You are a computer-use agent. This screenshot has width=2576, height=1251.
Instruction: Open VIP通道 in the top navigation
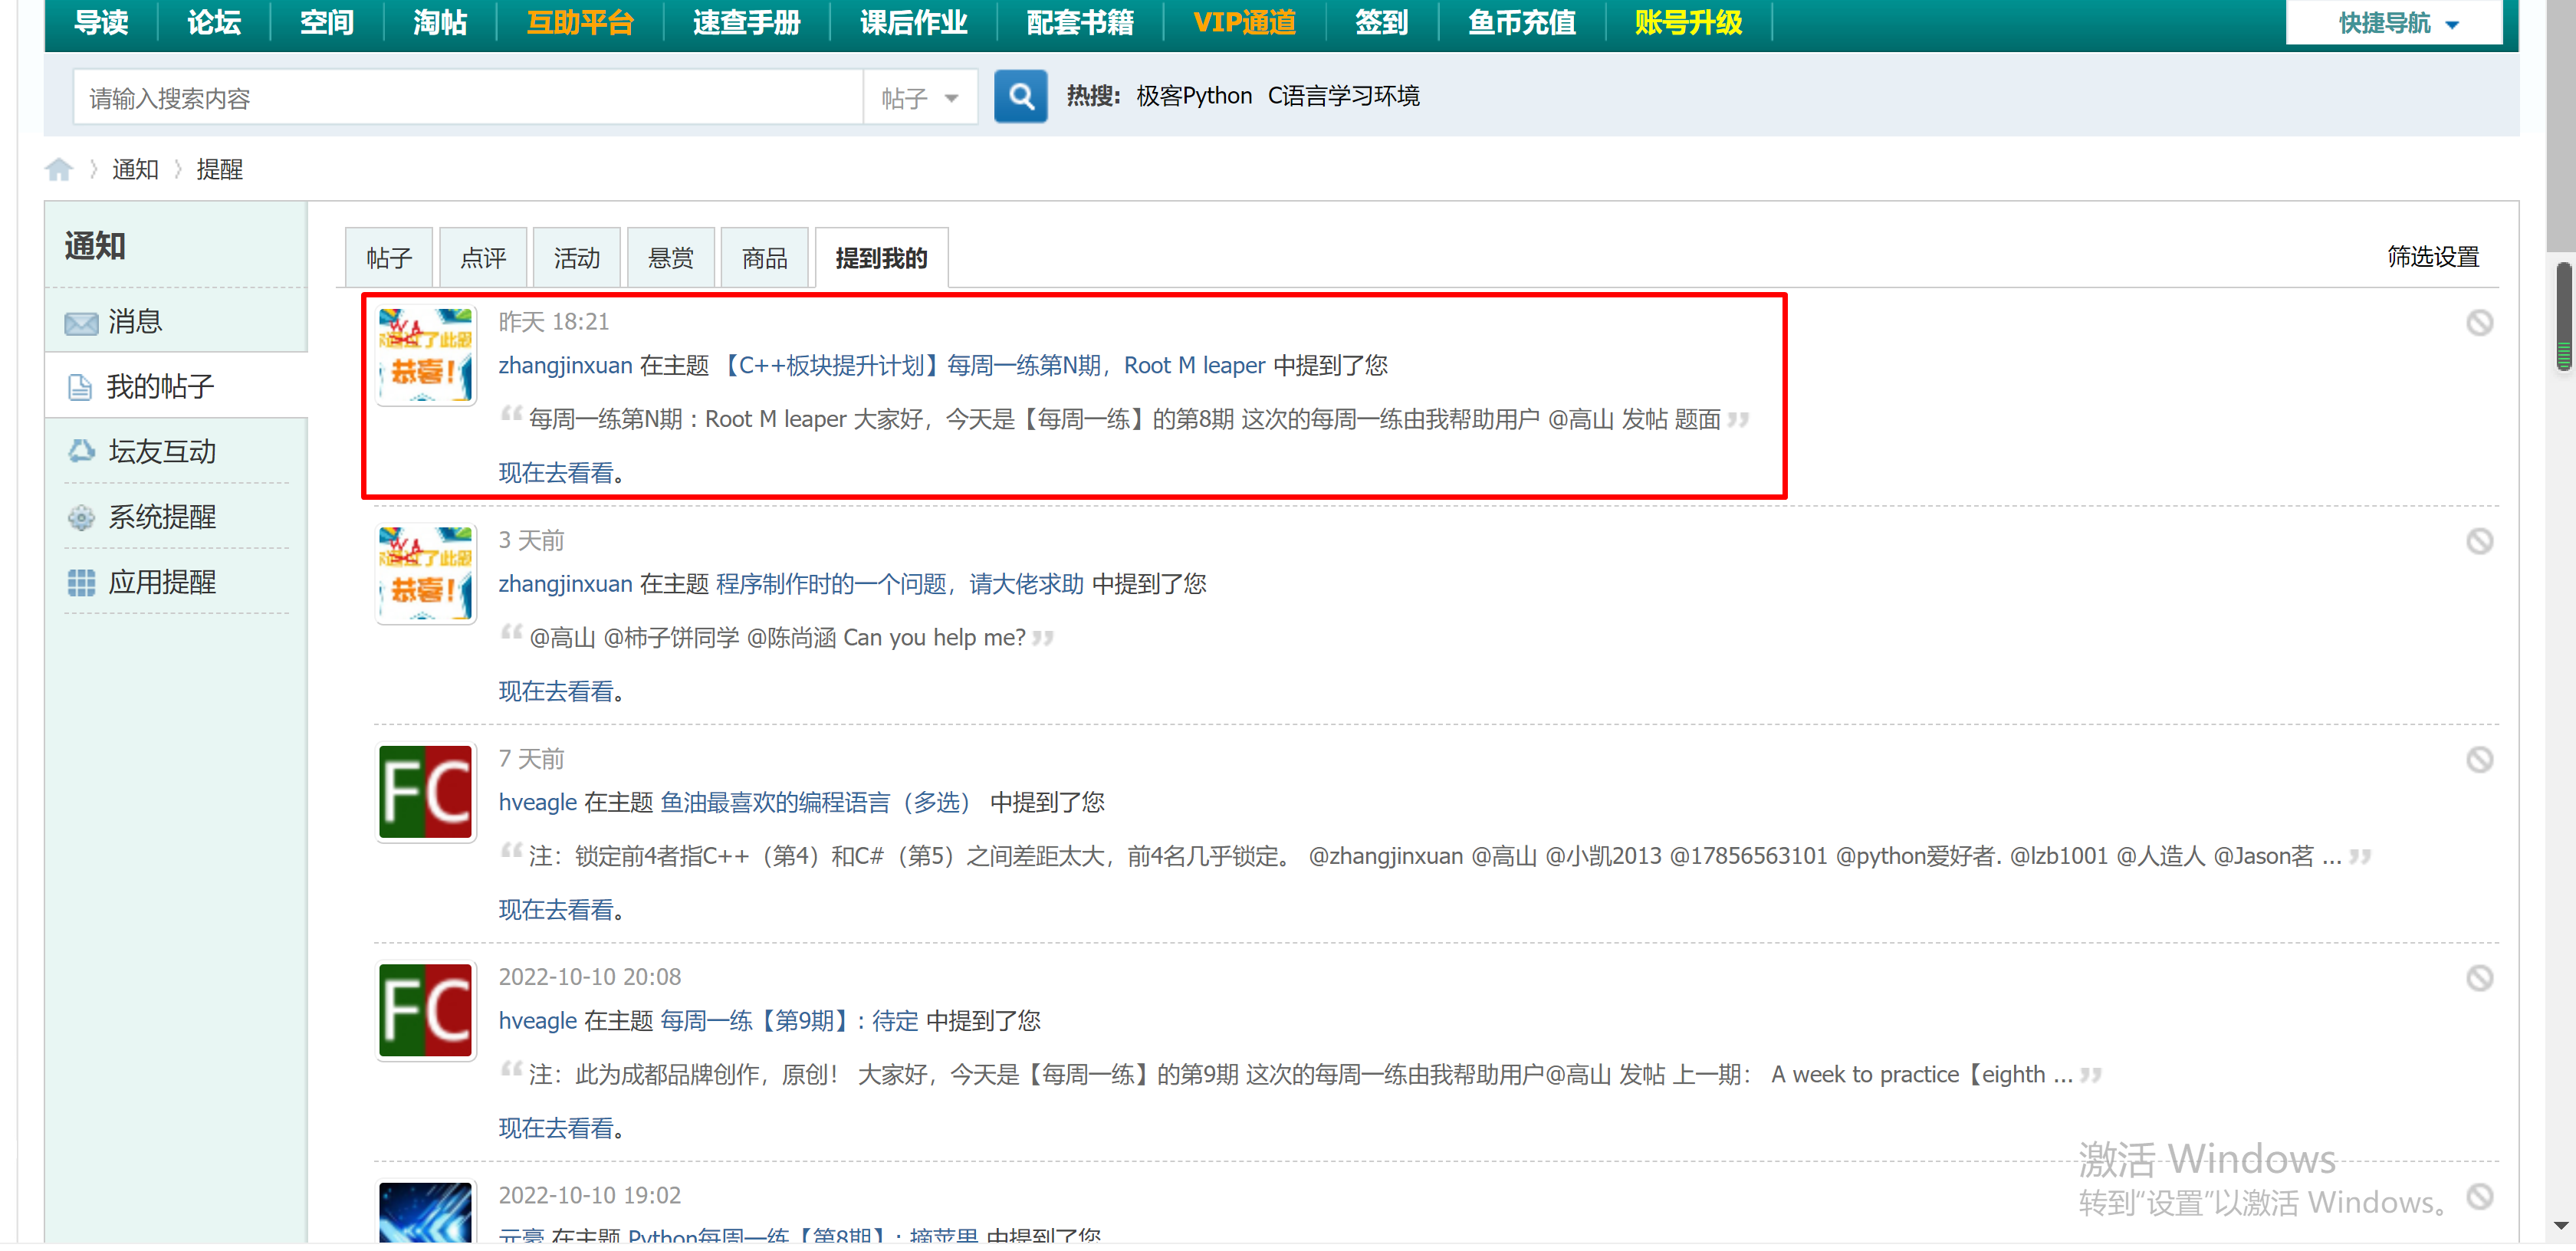tap(1245, 22)
